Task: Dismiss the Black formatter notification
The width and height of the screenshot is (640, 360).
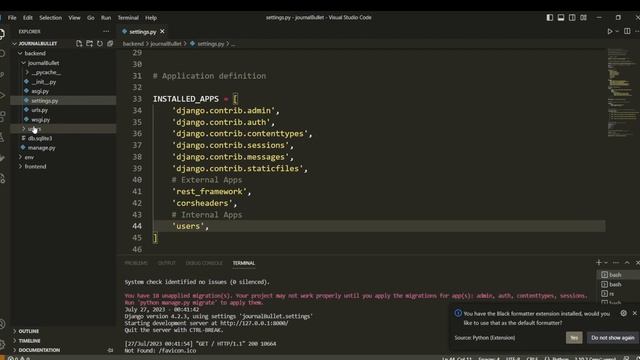Action: pyautogui.click(x=635, y=313)
